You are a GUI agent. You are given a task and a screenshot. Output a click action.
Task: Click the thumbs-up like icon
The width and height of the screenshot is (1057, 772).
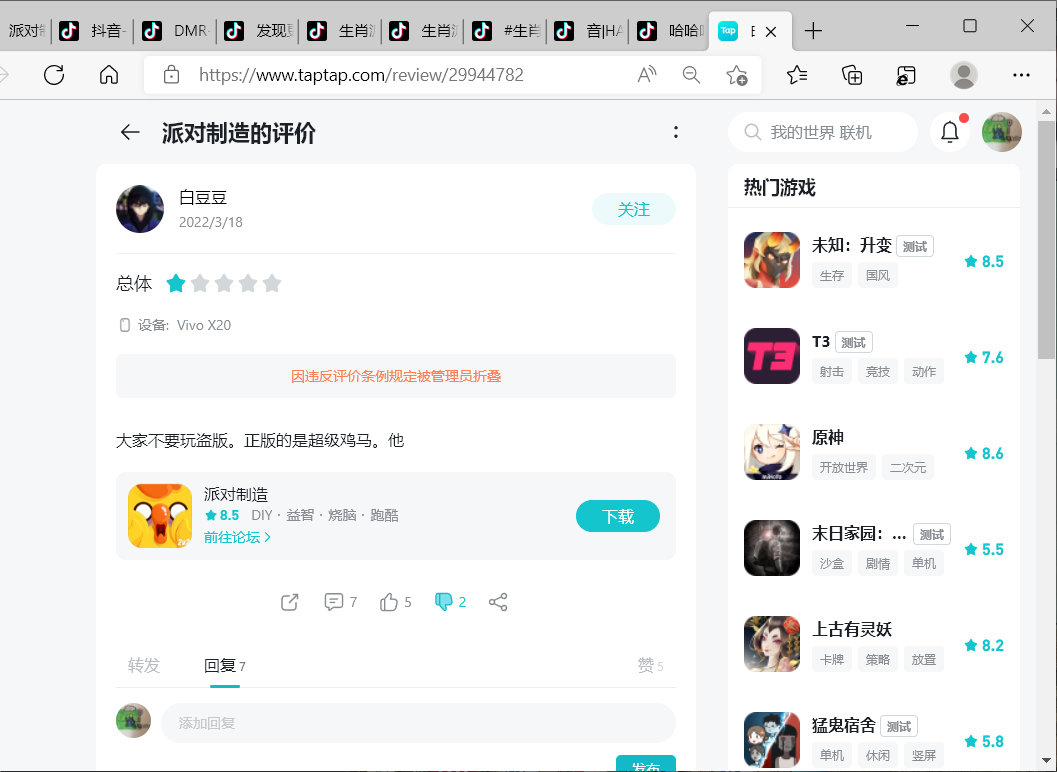pyautogui.click(x=389, y=602)
